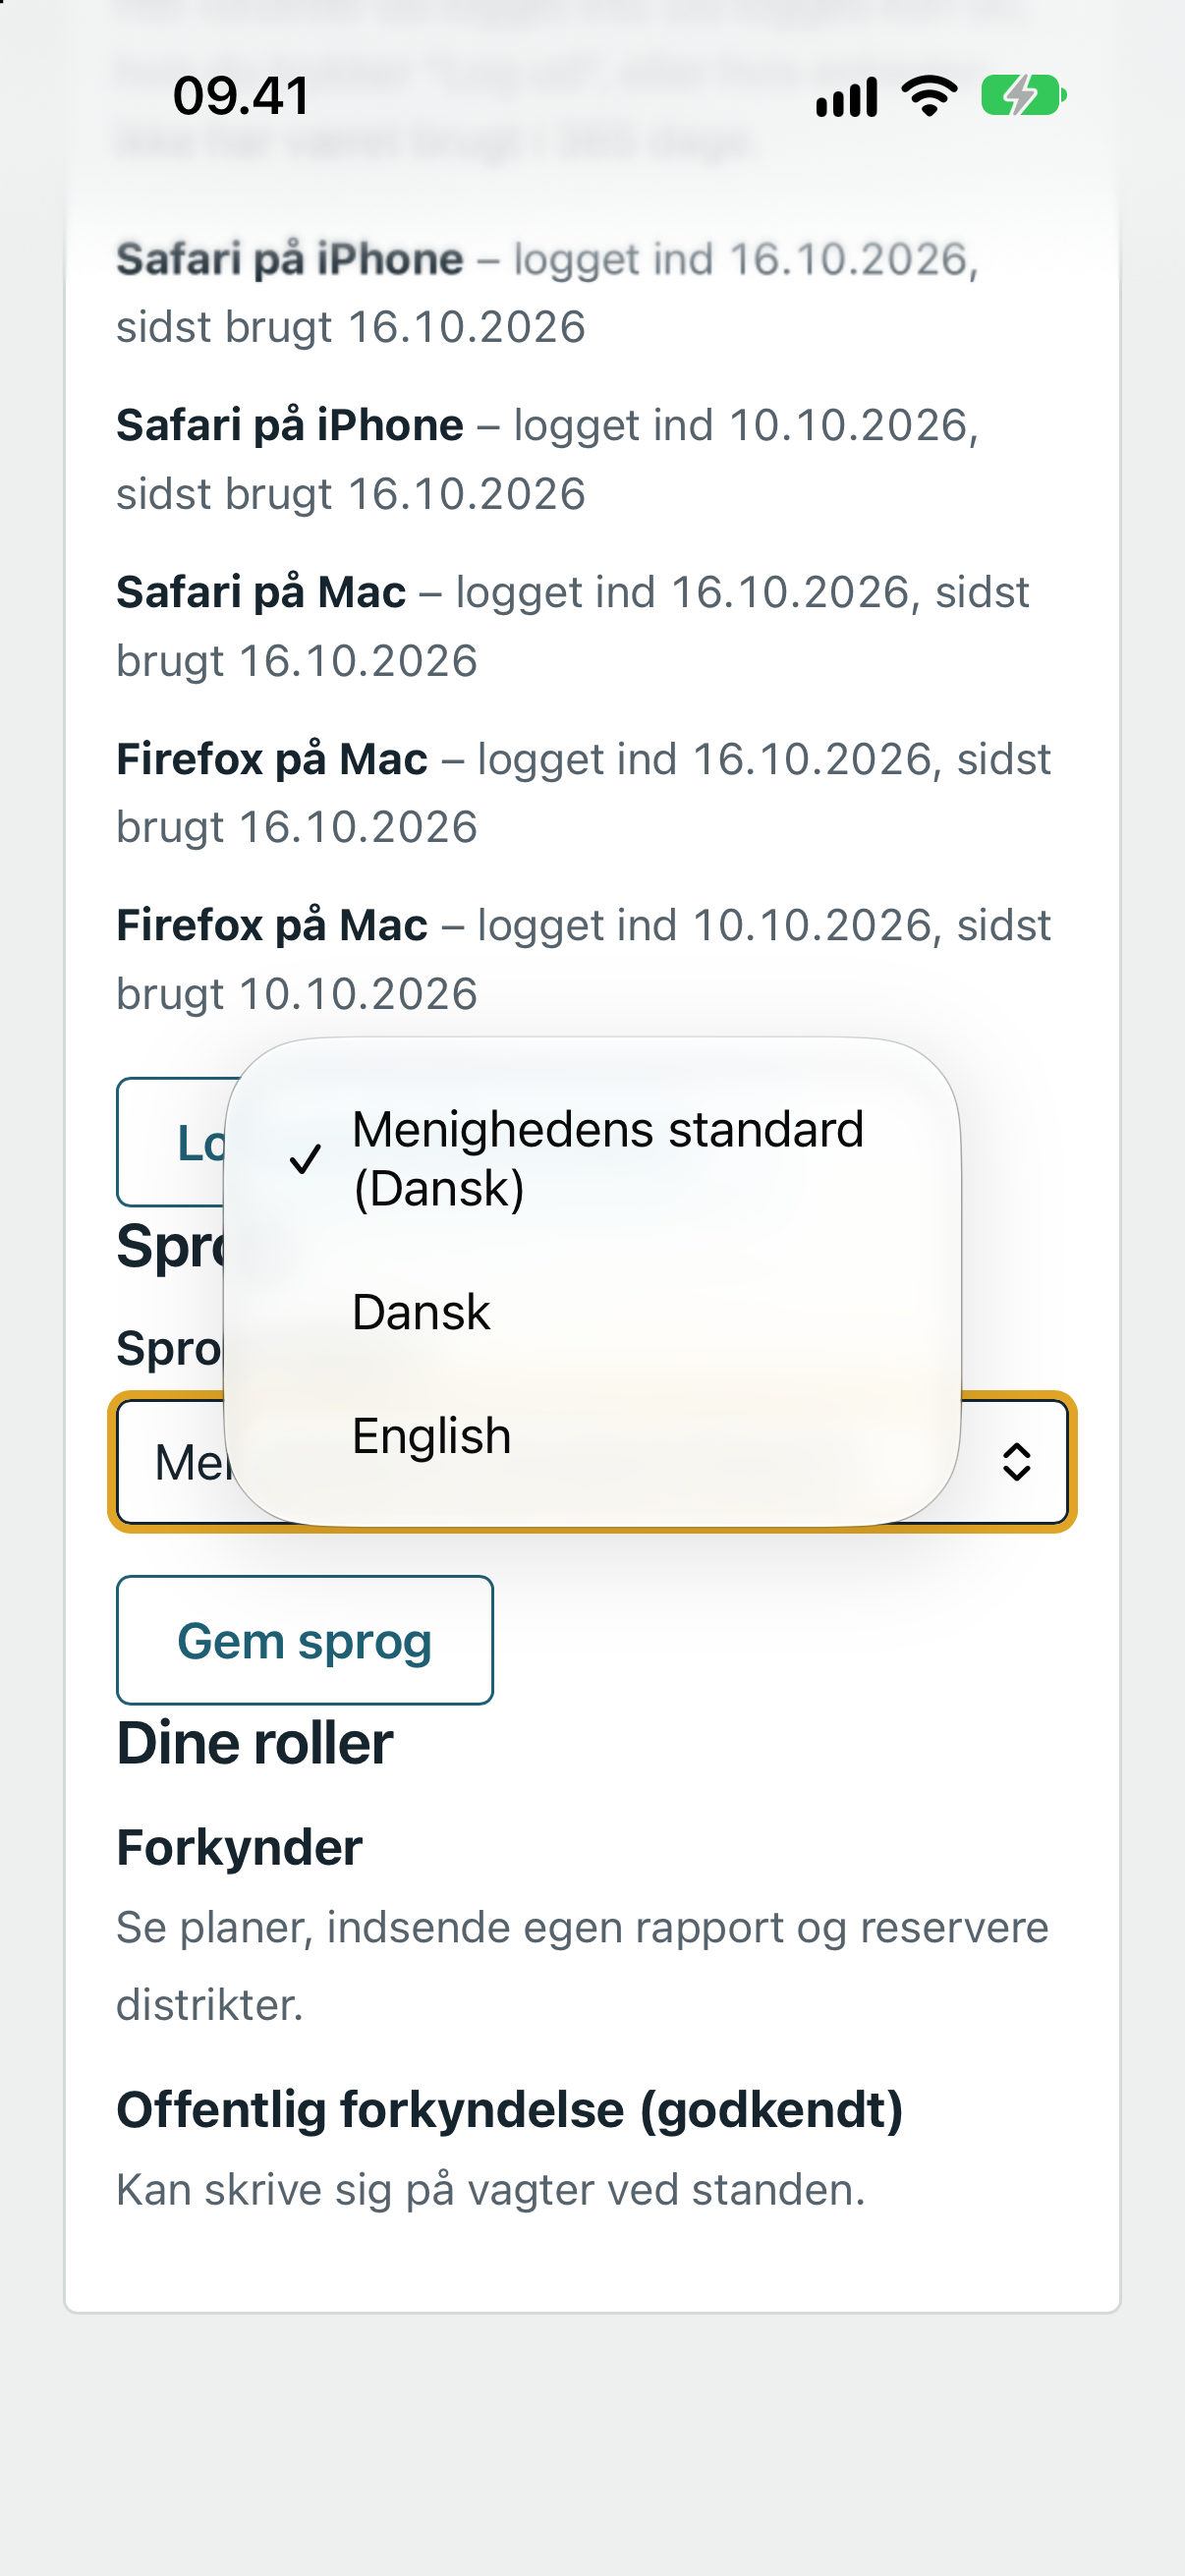Tap the Wi-Fi status icon
1185x2576 pixels.
tap(929, 96)
